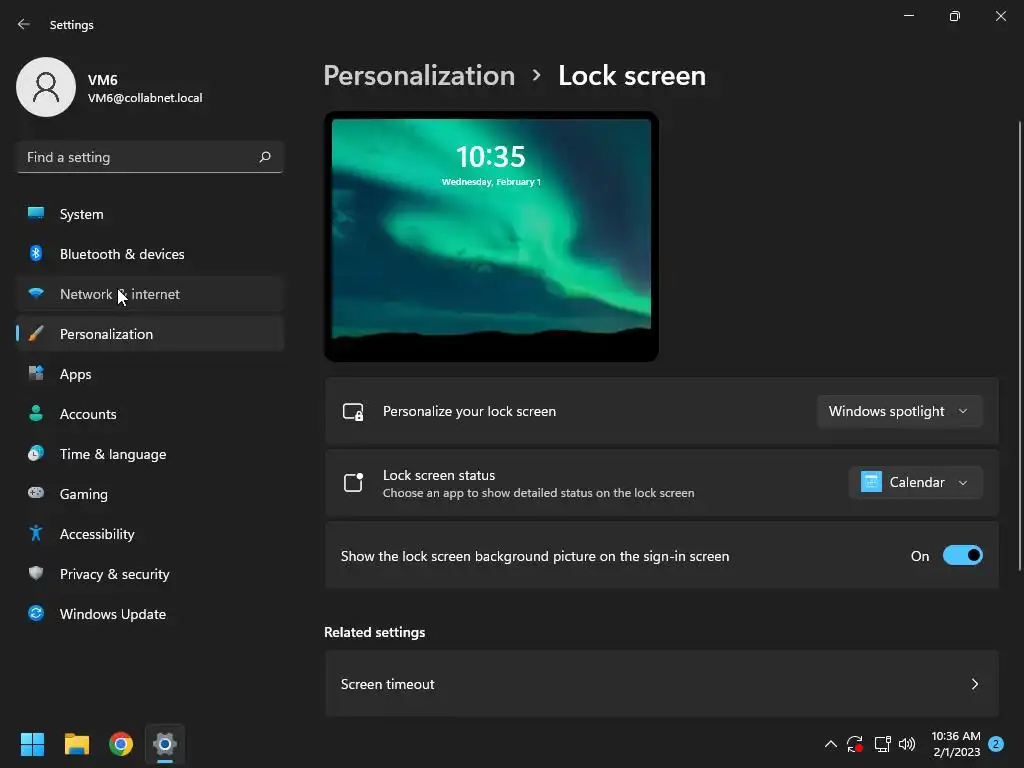Click the Accessibility figure icon
Image resolution: width=1024 pixels, height=768 pixels.
click(x=36, y=534)
